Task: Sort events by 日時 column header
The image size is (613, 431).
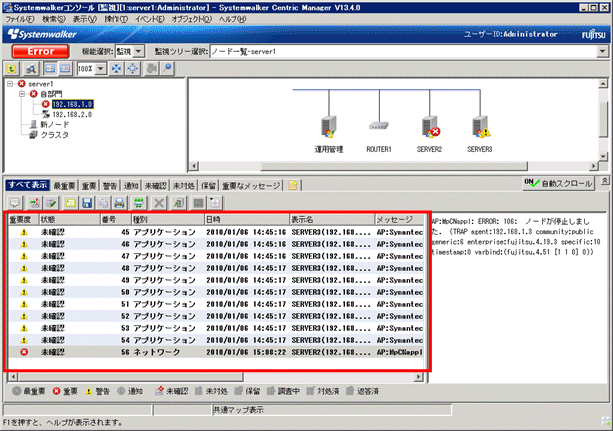Action: pos(246,219)
